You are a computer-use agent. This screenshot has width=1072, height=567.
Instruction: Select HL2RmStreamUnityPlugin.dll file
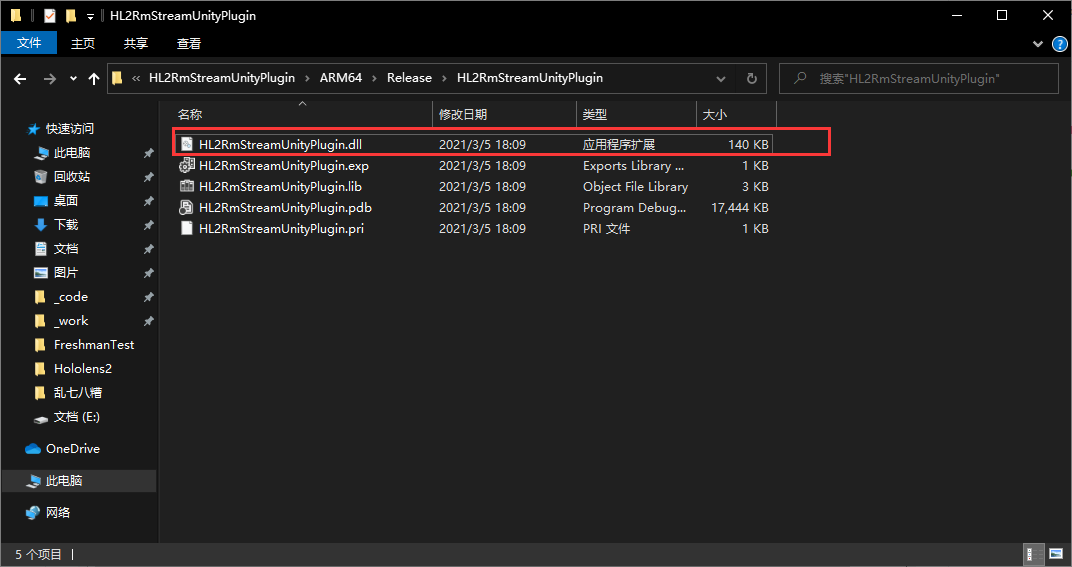[474, 144]
